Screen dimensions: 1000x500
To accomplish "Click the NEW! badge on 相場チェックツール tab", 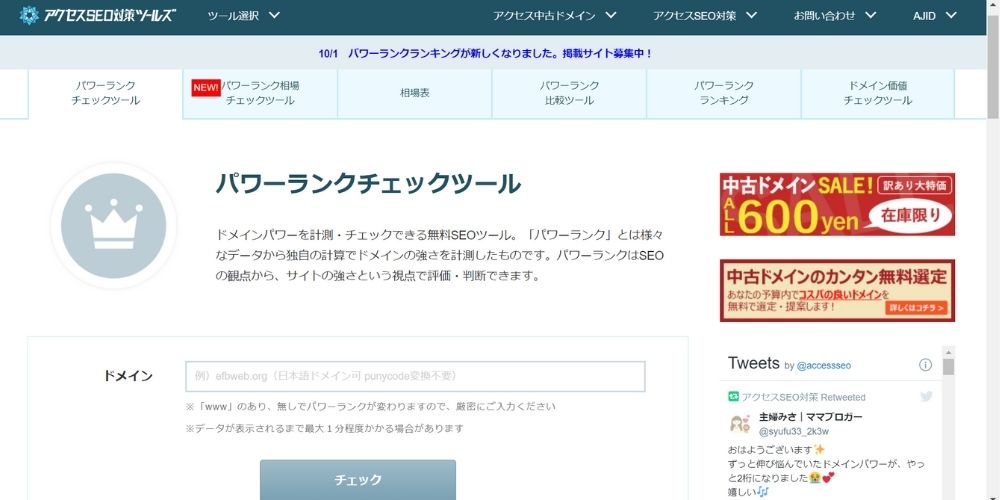I will (206, 87).
